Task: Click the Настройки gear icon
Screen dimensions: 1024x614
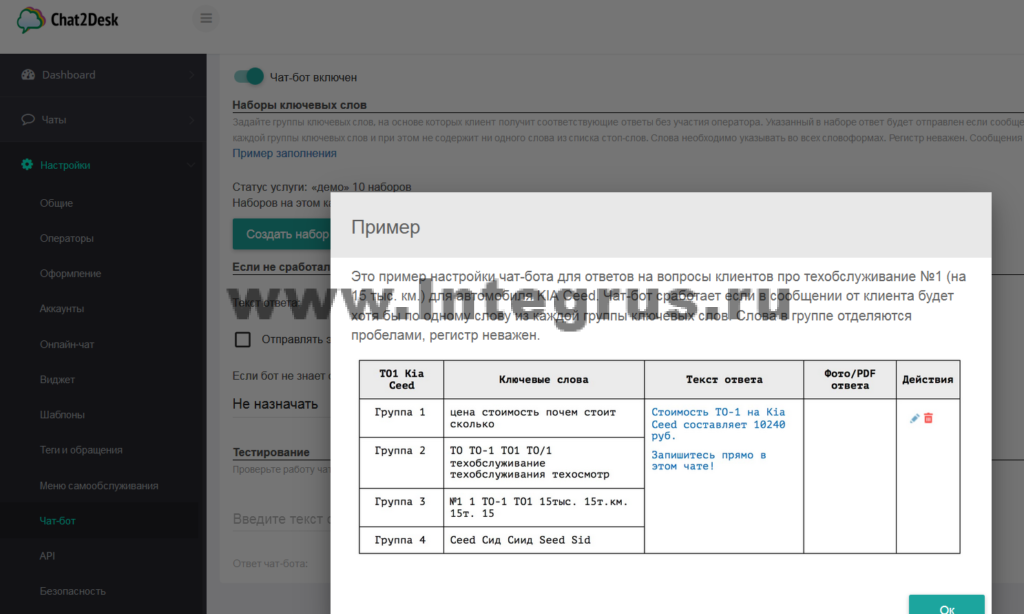Action: pos(27,165)
